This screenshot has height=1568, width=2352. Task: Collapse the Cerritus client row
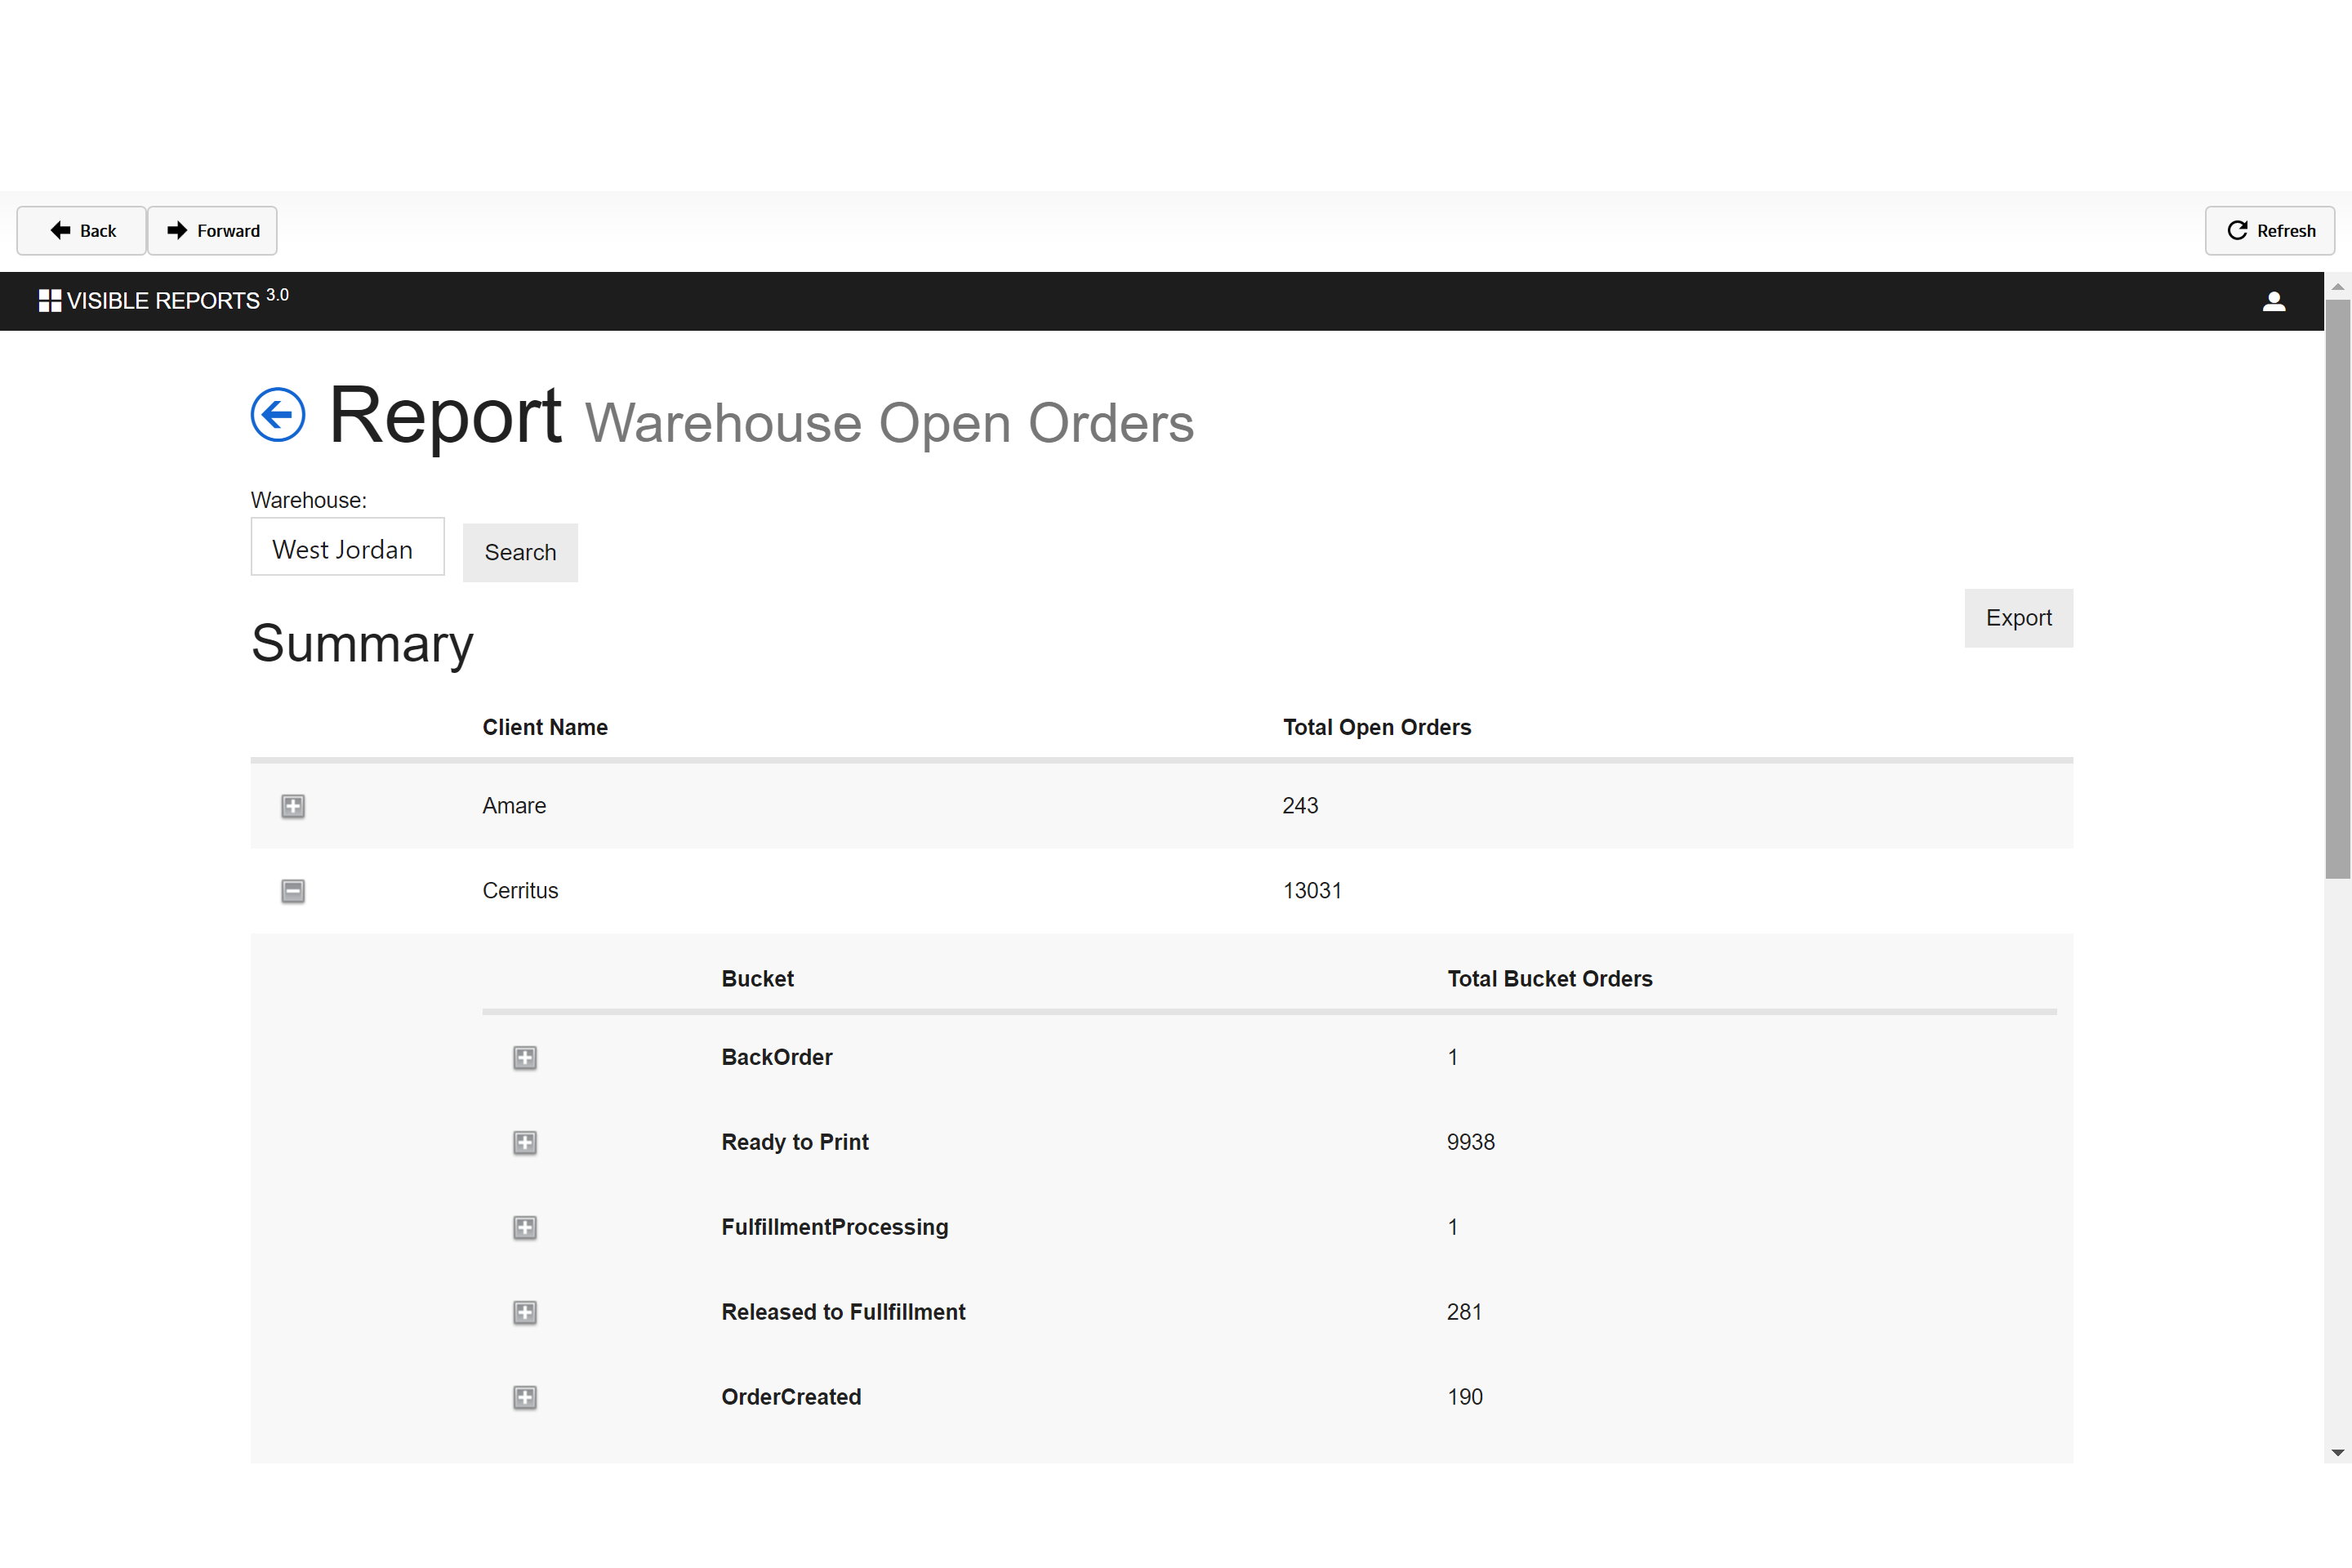click(293, 891)
